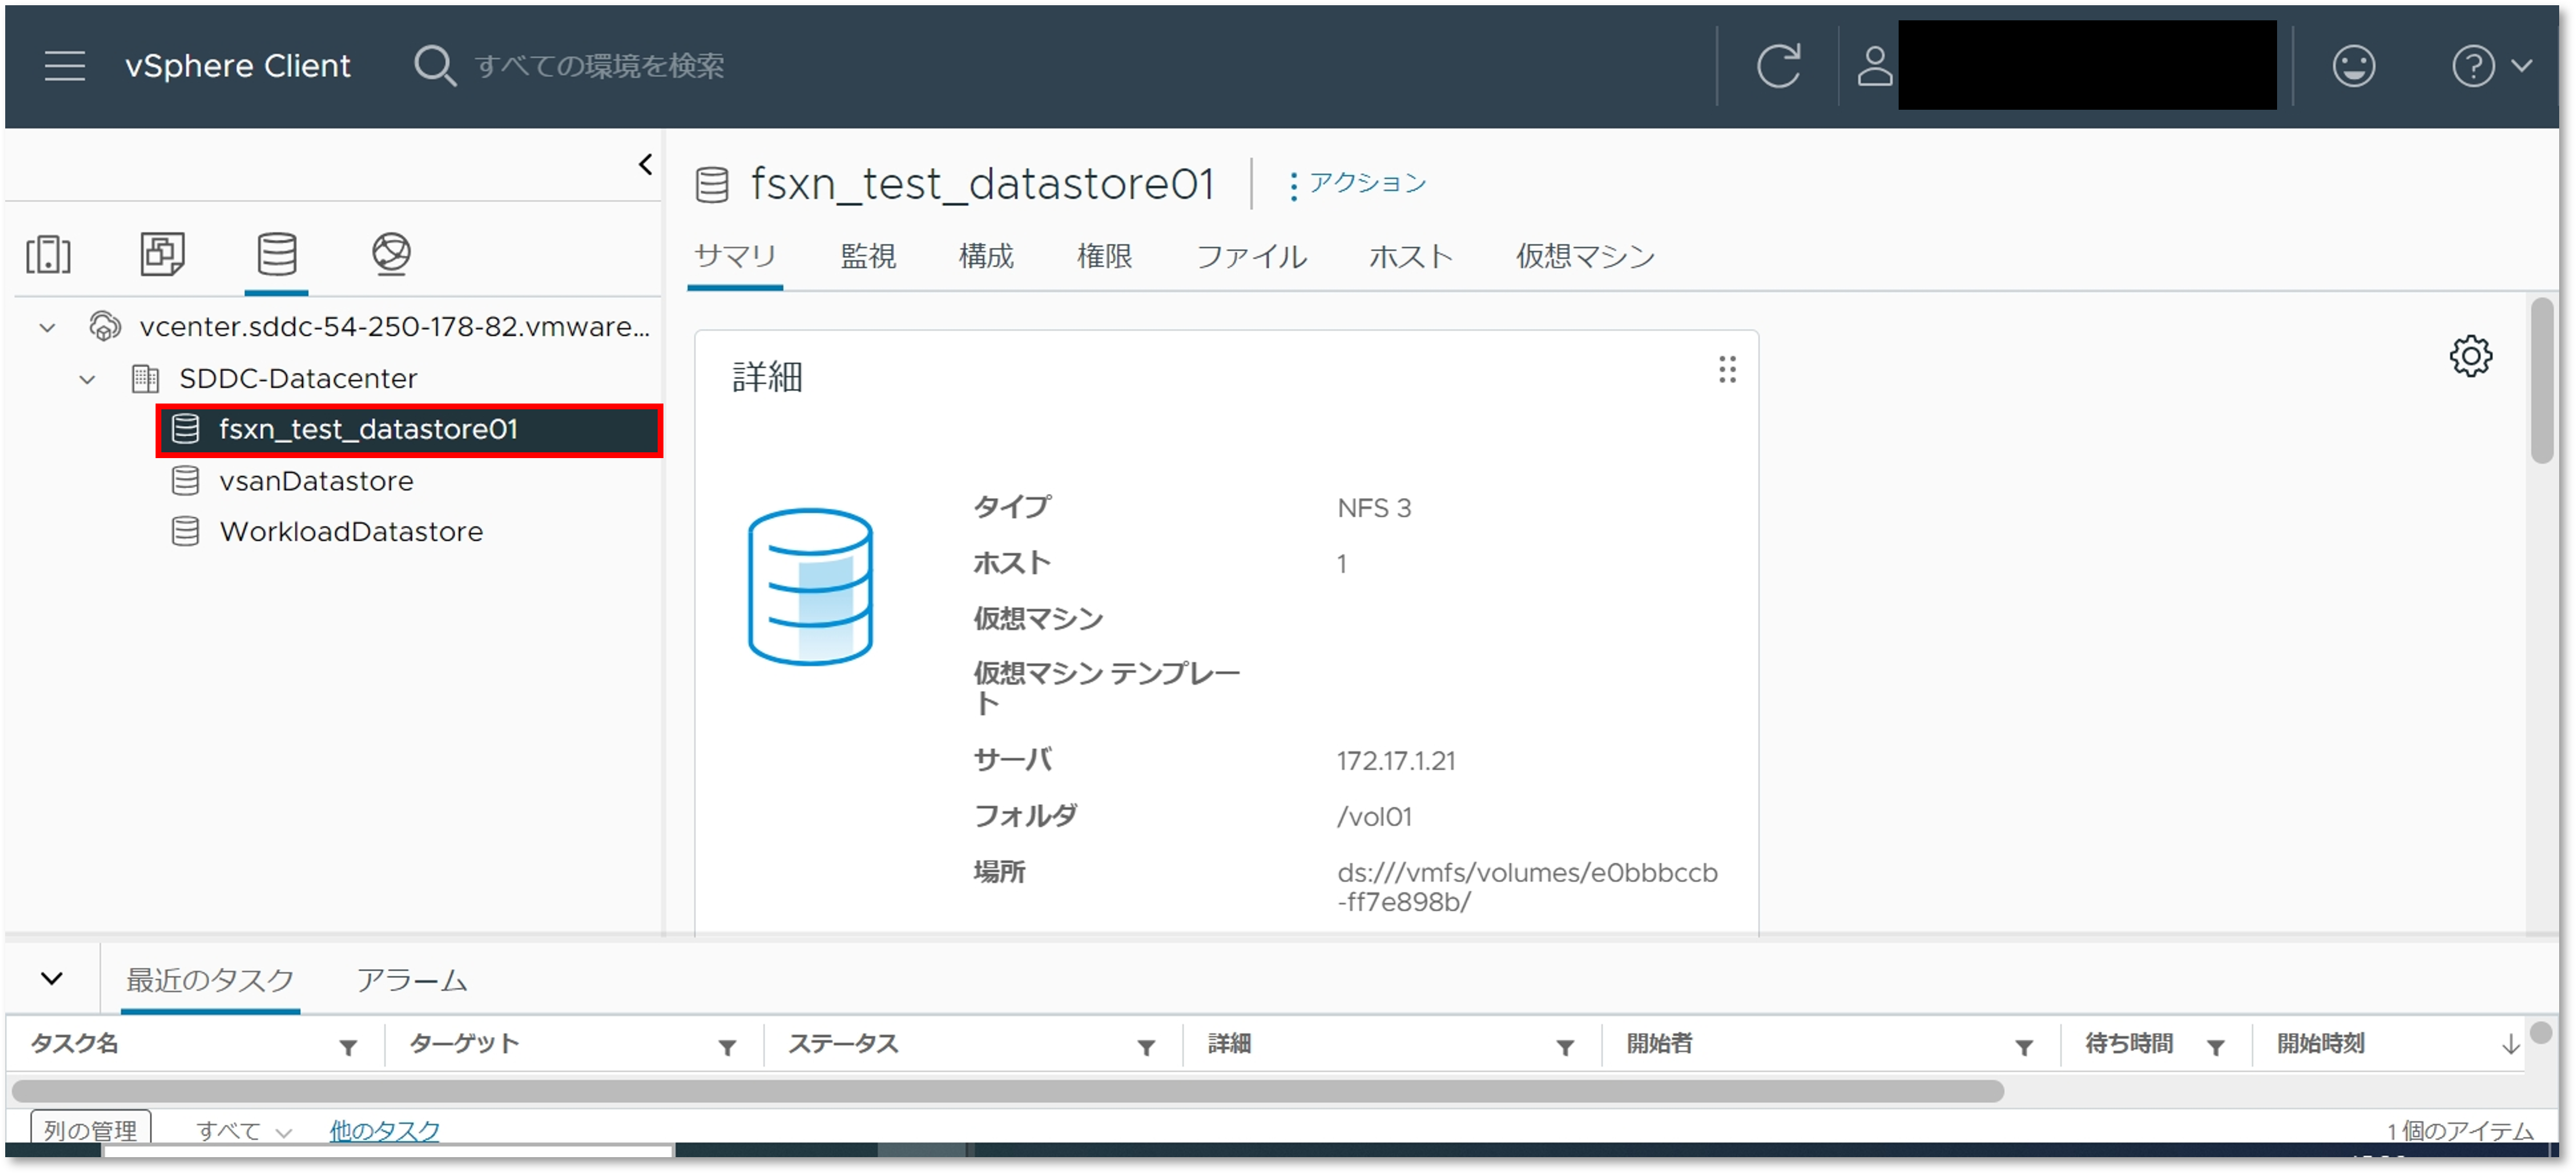
Task: Switch to アラーム tab
Action: pos(412,980)
